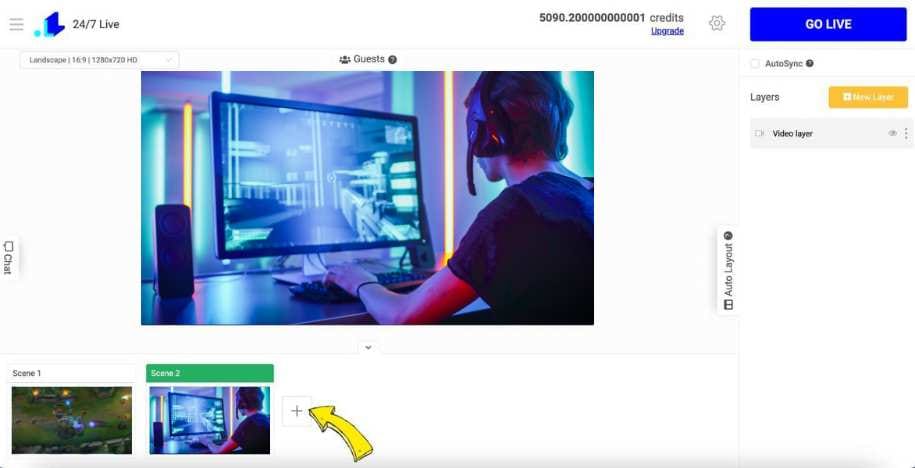The height and width of the screenshot is (468, 915).
Task: Click the Video layer camera icon
Action: [x=759, y=134]
